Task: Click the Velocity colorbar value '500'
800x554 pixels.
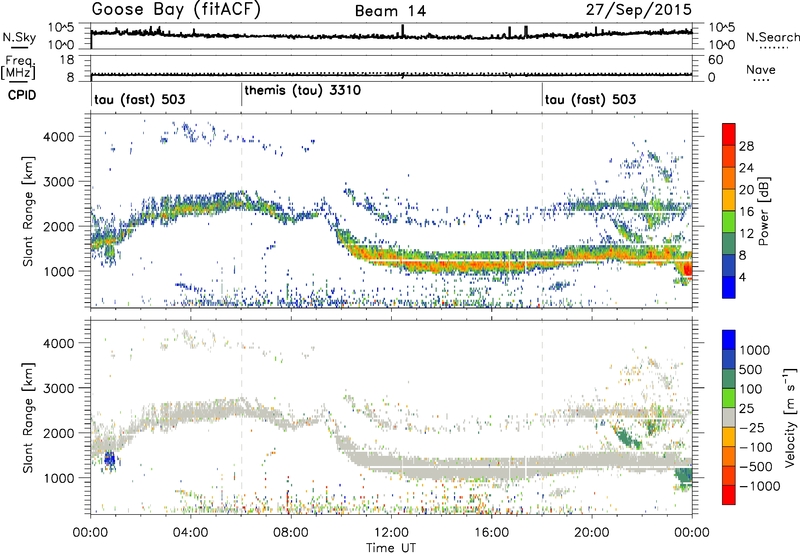Action: tap(751, 369)
